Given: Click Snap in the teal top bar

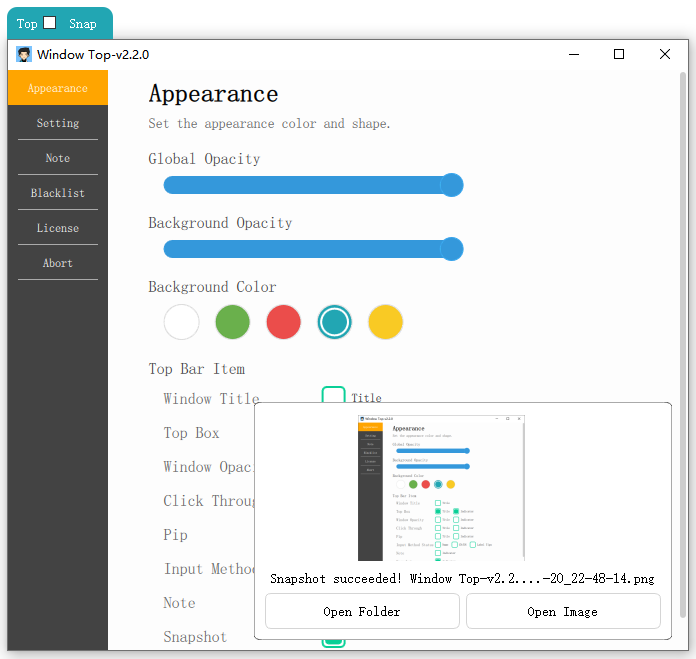Looking at the screenshot, I should coord(83,24).
